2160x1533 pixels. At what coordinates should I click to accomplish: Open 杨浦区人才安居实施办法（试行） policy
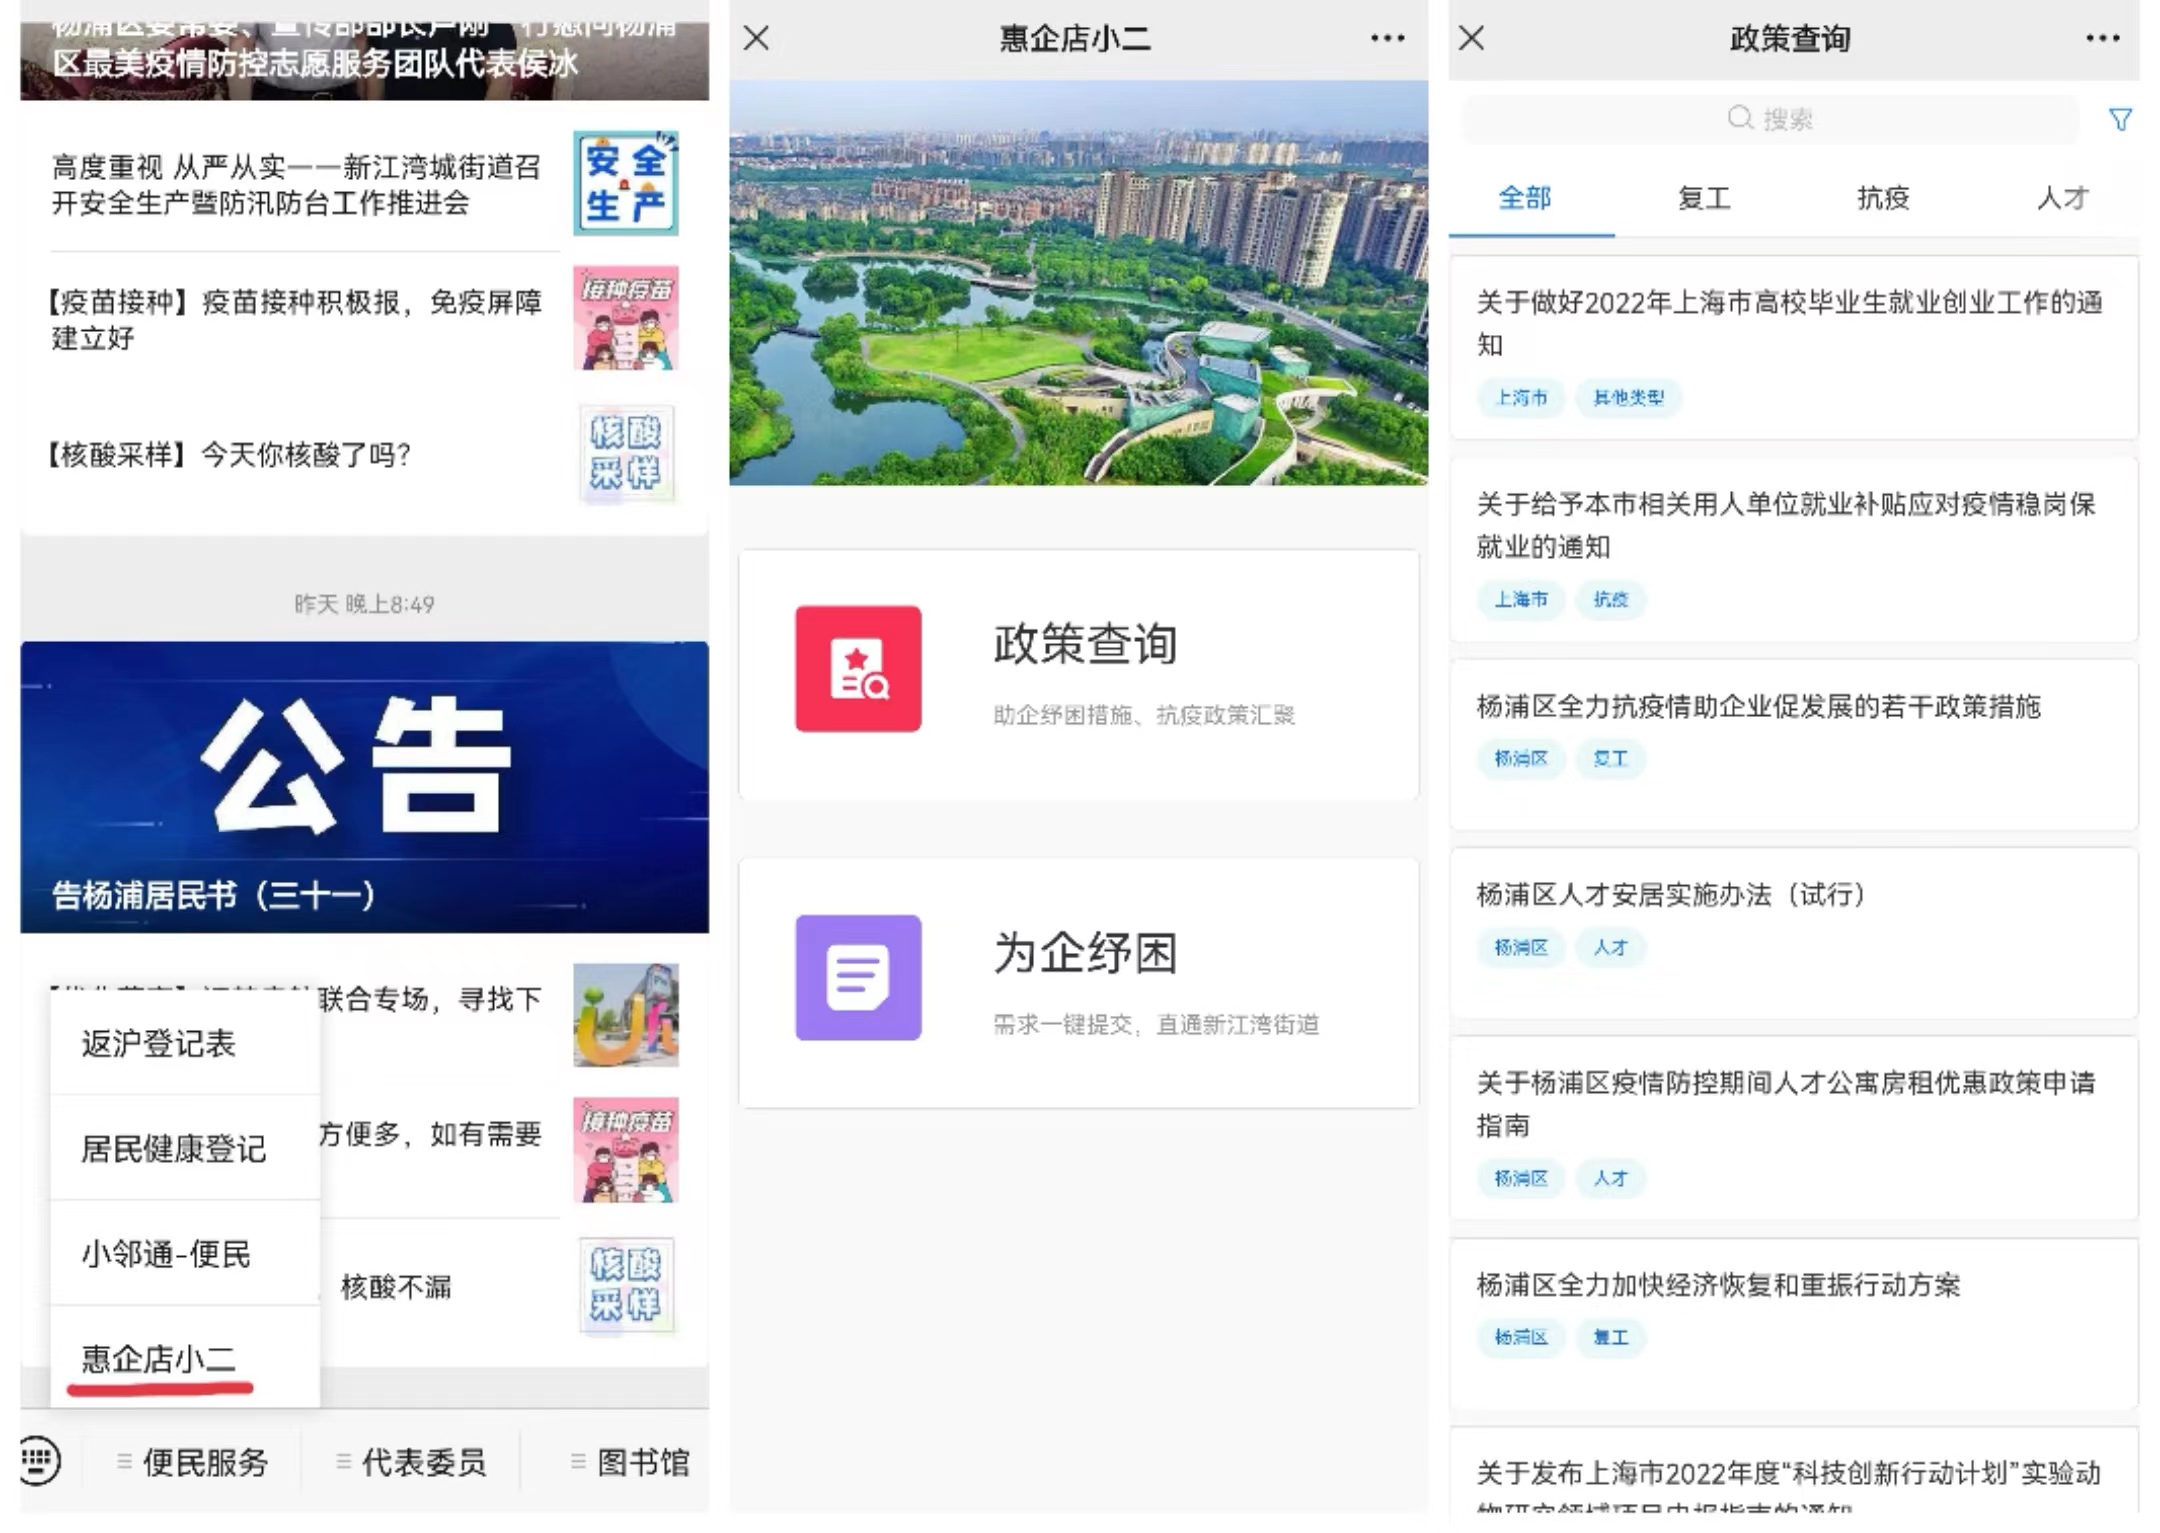point(1670,894)
